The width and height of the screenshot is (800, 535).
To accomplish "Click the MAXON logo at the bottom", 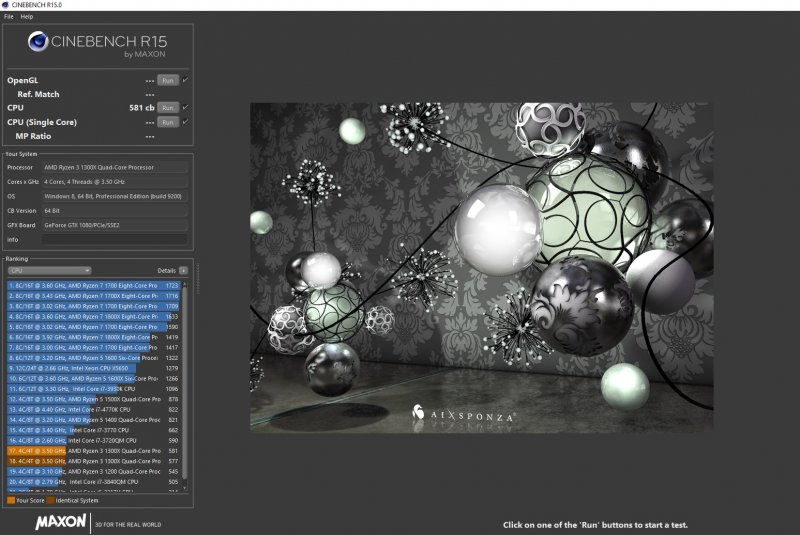I will (61, 522).
